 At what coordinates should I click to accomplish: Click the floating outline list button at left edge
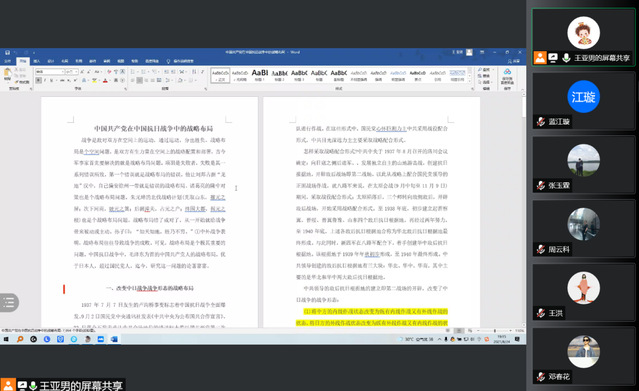click(9, 303)
